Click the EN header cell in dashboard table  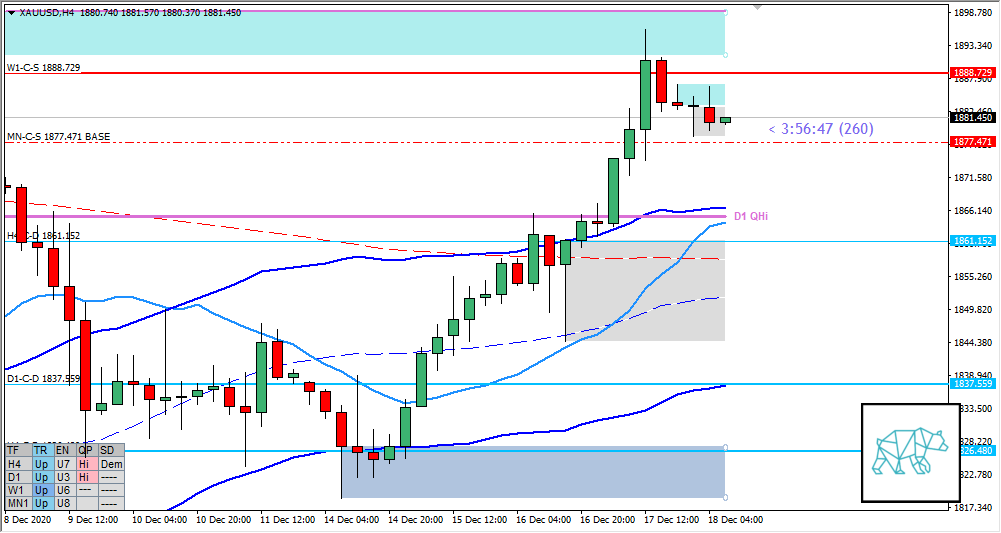64,451
